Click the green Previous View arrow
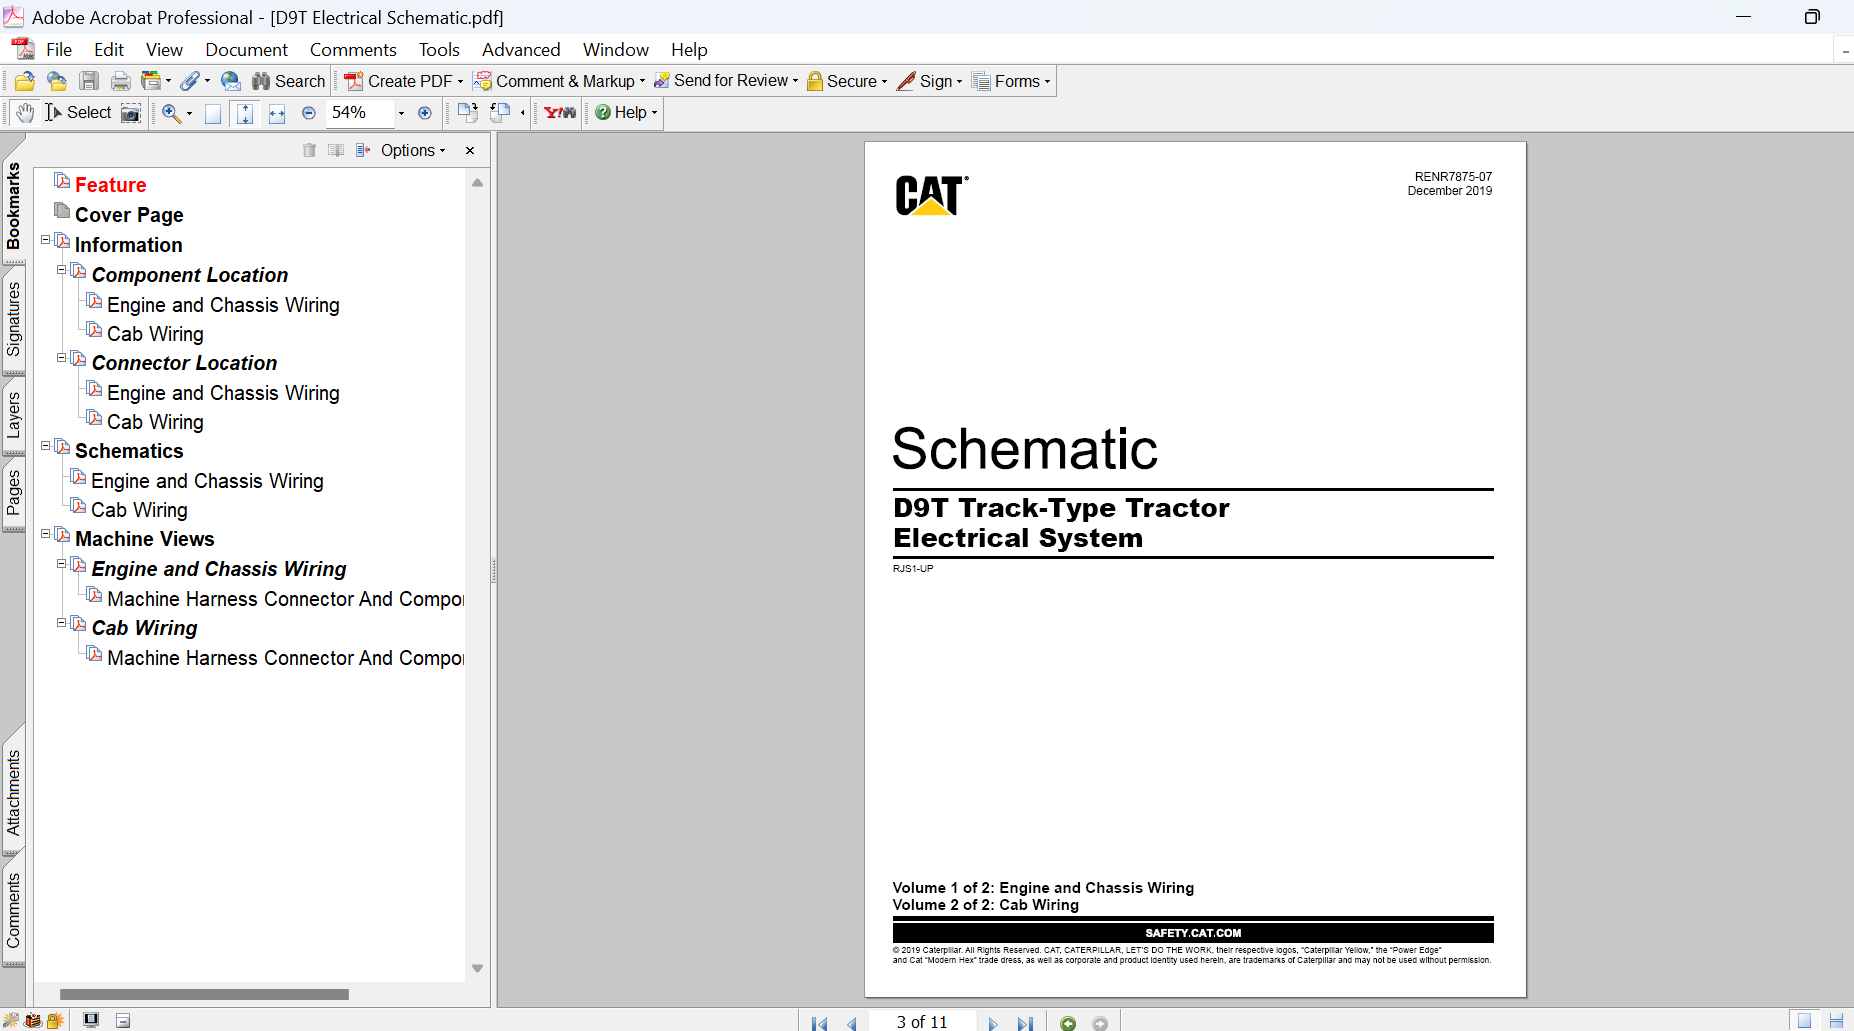1854x1031 pixels. (x=1068, y=1023)
